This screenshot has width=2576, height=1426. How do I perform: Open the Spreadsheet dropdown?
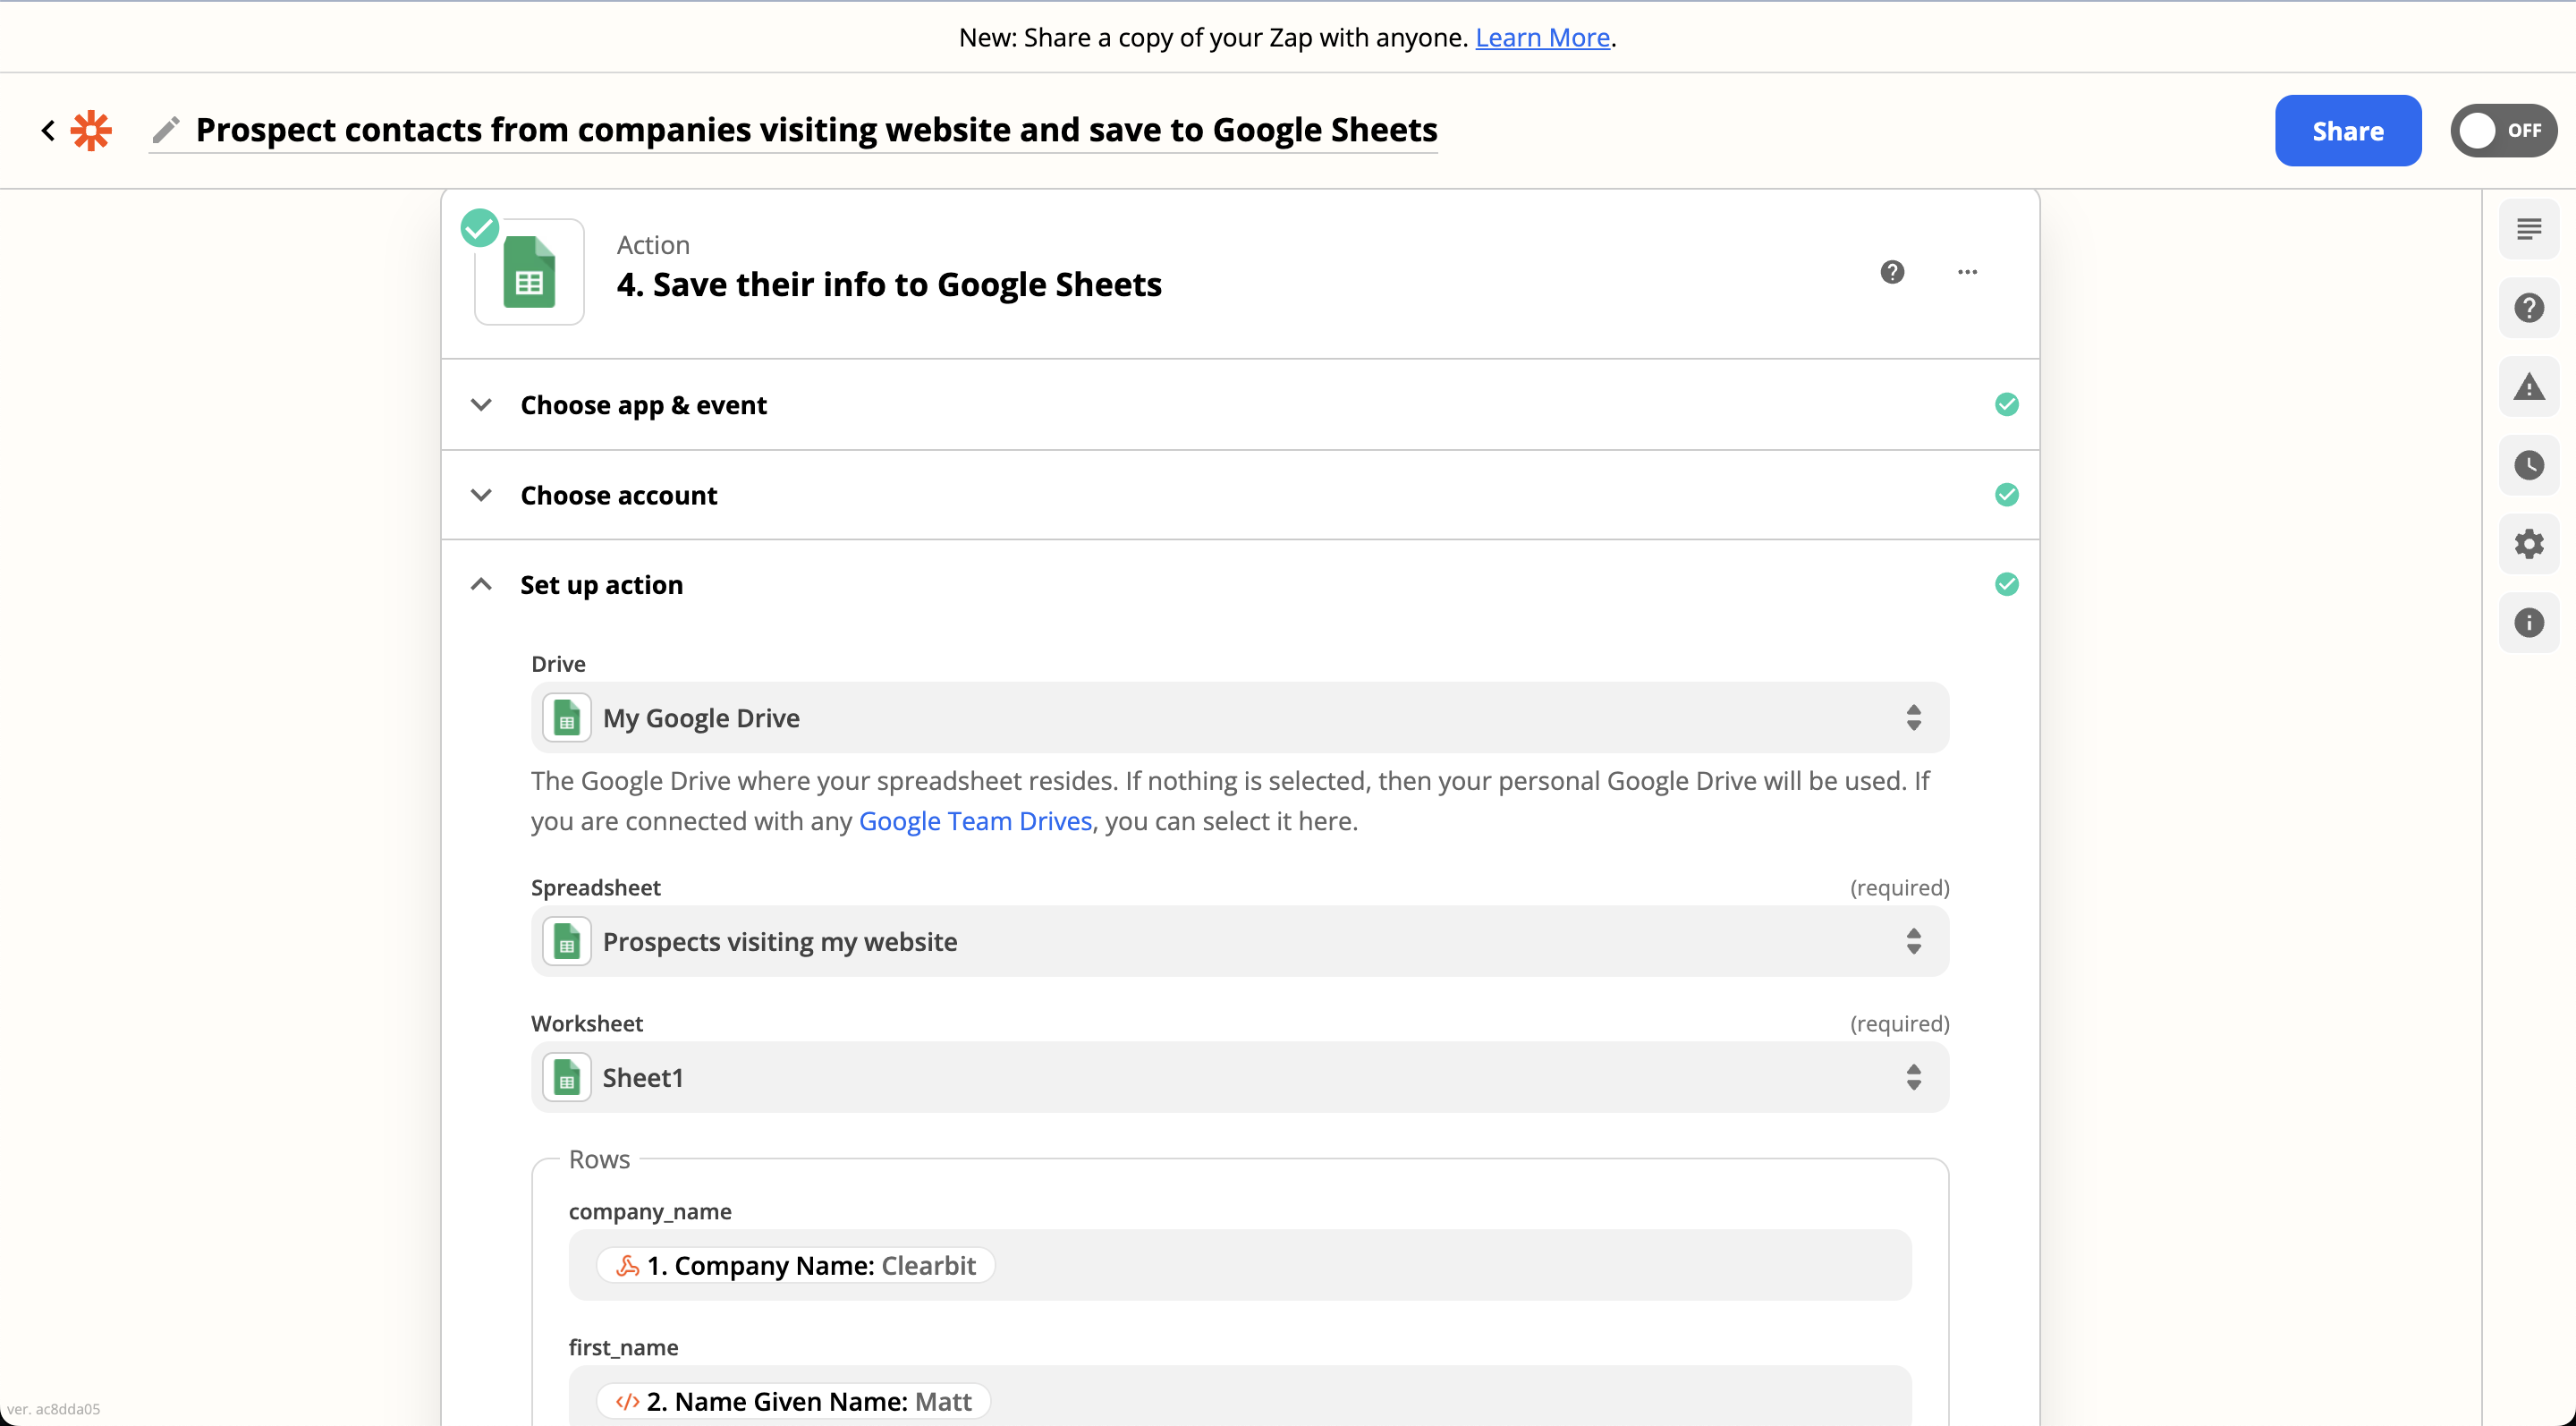point(1240,942)
